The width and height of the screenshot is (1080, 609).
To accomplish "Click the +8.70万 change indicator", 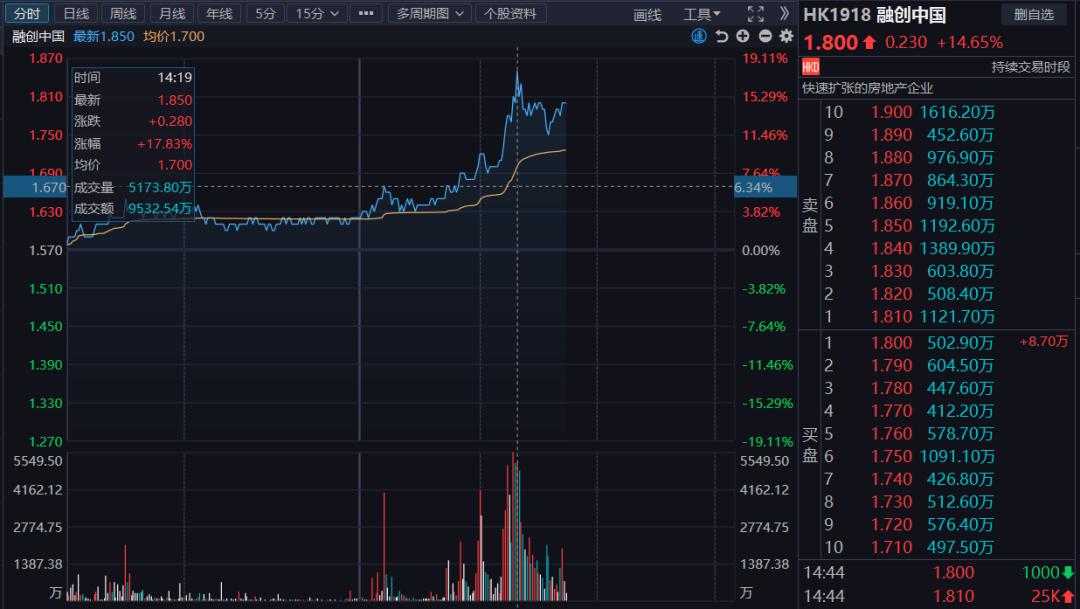I will [x=1043, y=342].
